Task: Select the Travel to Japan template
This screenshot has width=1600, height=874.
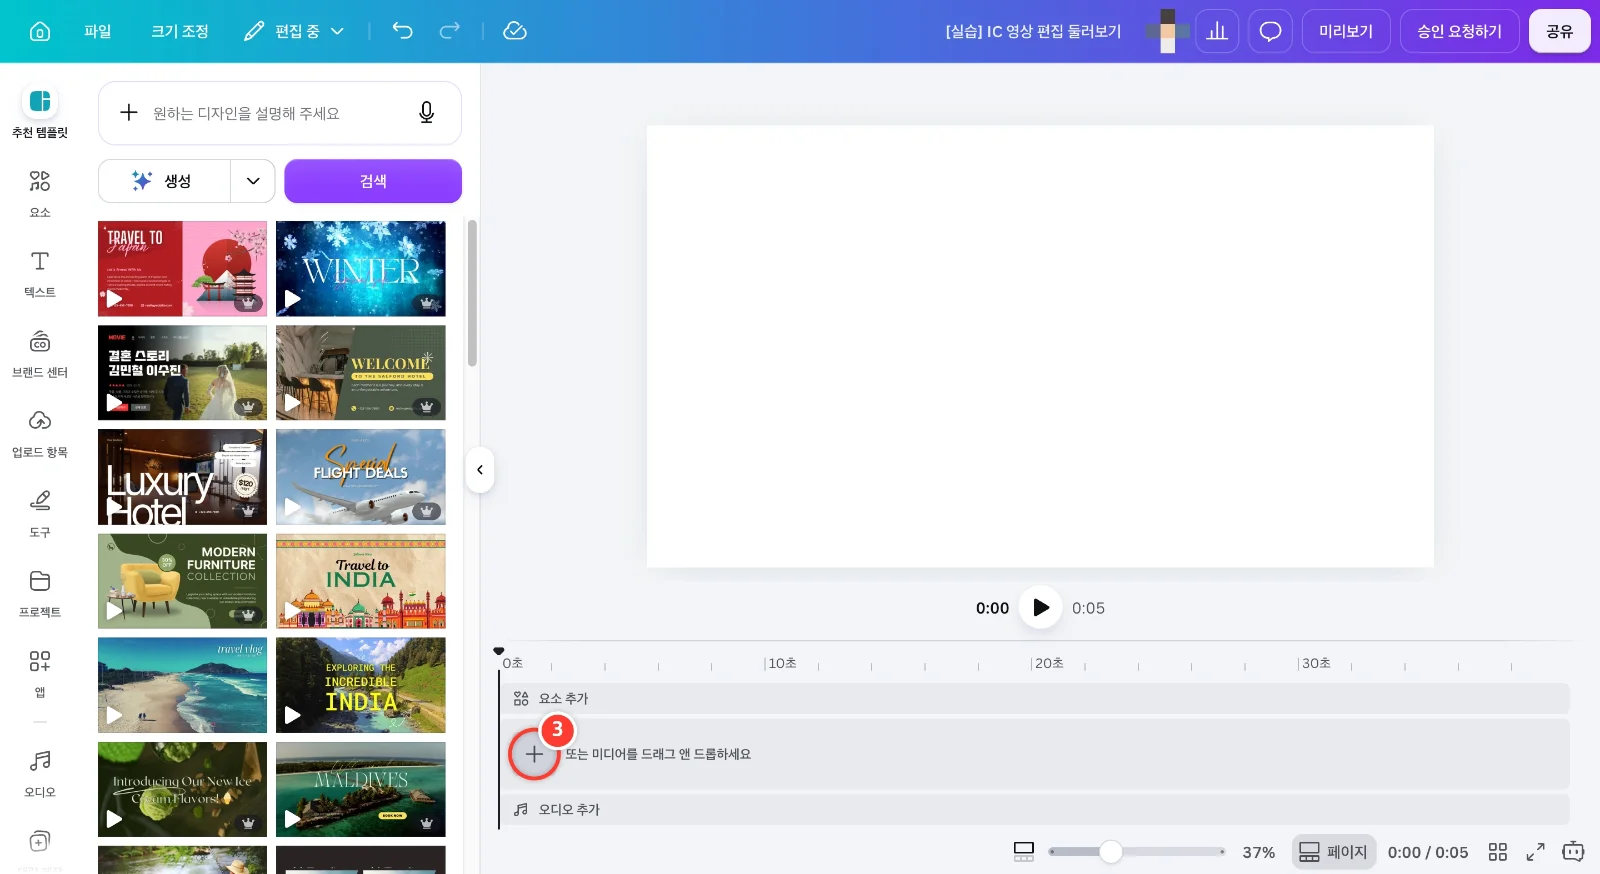Action: (x=182, y=269)
